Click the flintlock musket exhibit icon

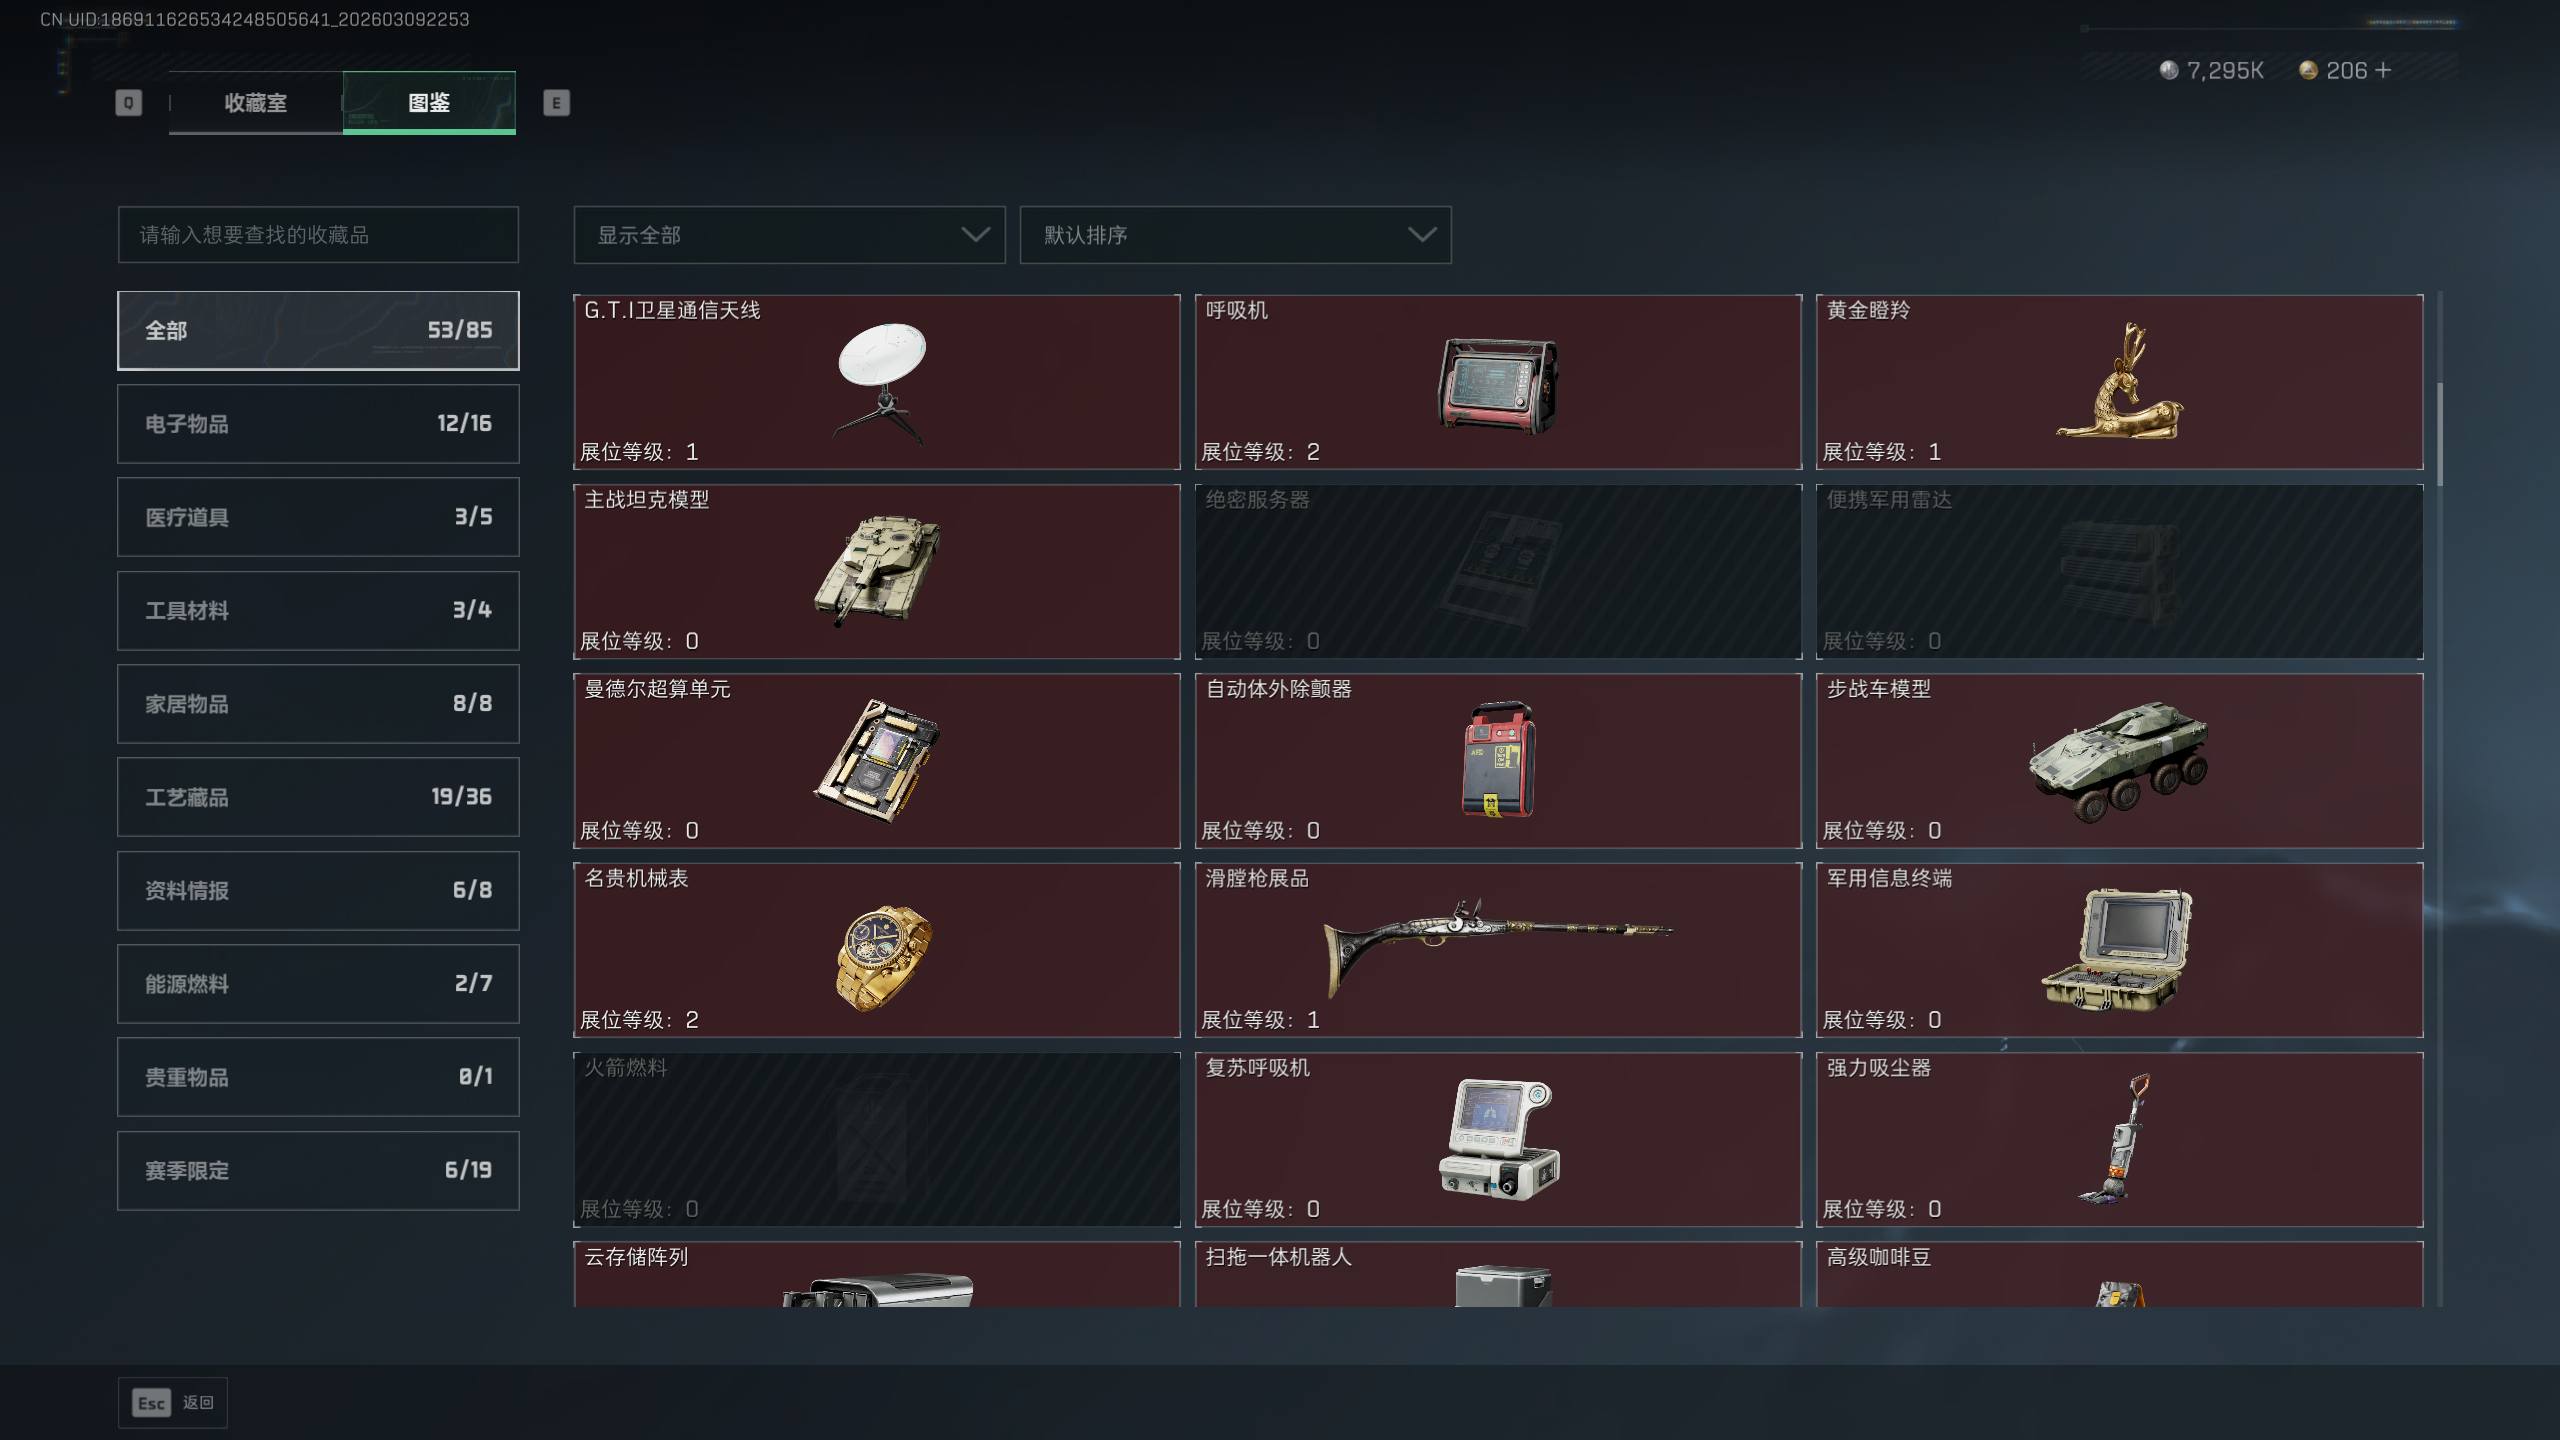(x=1497, y=945)
